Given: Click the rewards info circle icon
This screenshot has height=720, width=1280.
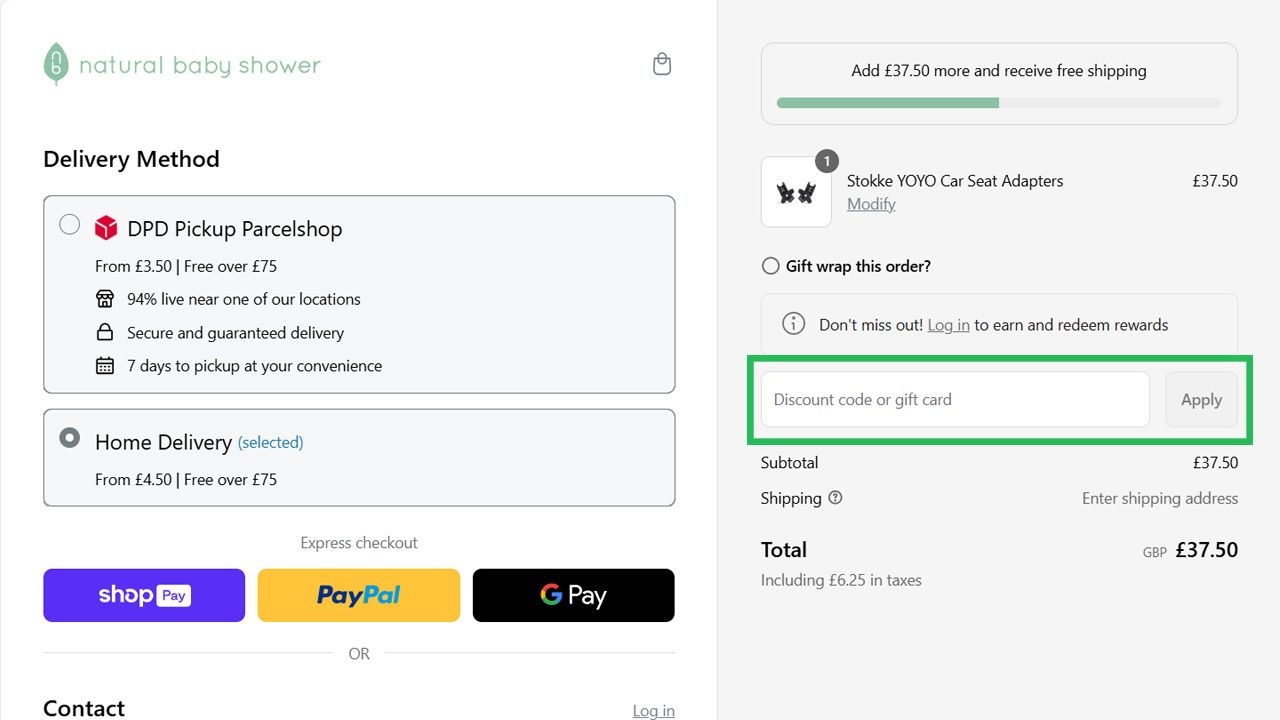Looking at the screenshot, I should click(793, 323).
